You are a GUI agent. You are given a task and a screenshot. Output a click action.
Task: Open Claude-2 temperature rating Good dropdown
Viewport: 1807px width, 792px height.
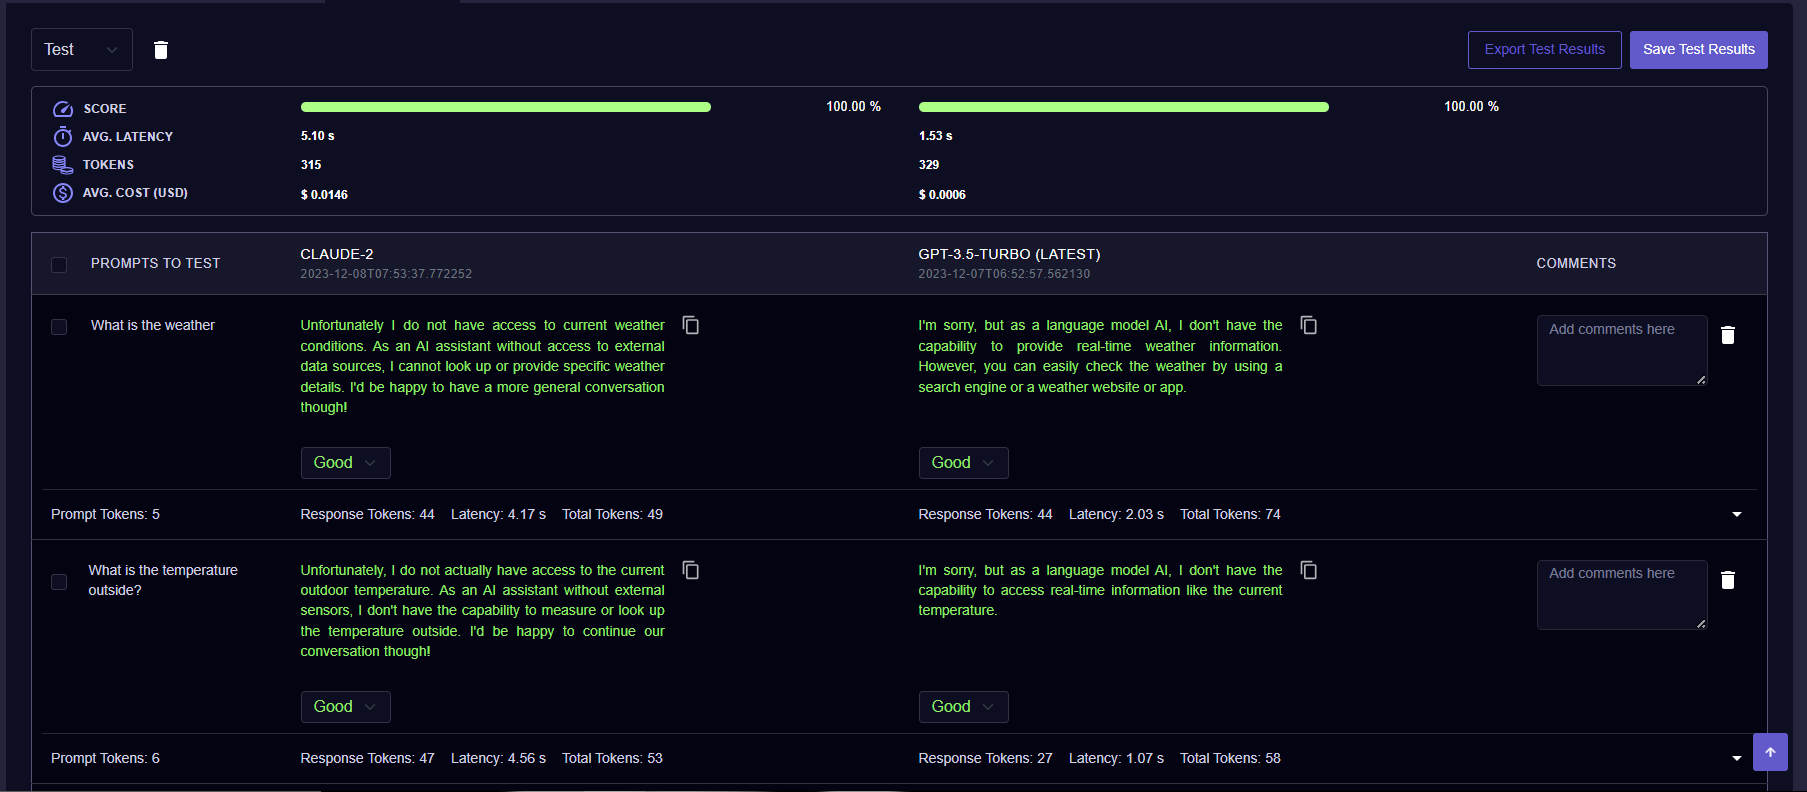pos(345,707)
